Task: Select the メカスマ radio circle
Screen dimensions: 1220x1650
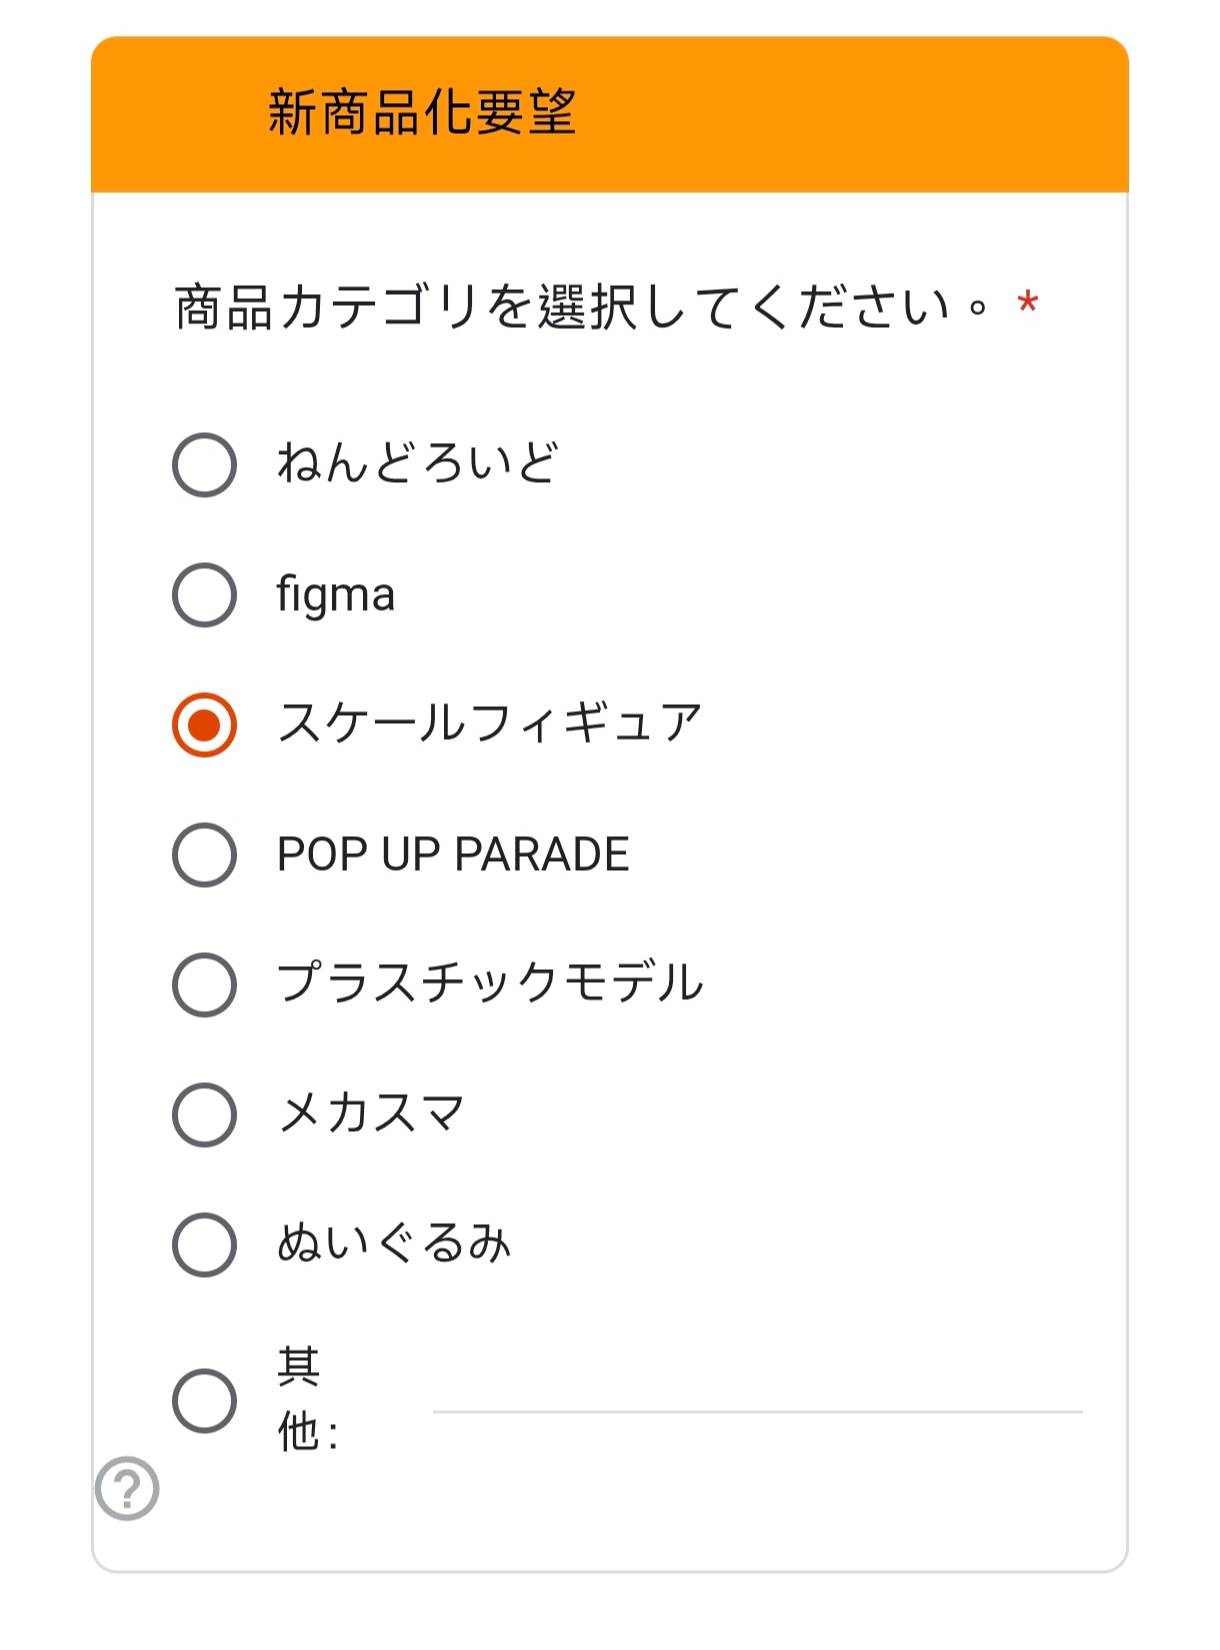Action: click(204, 1115)
